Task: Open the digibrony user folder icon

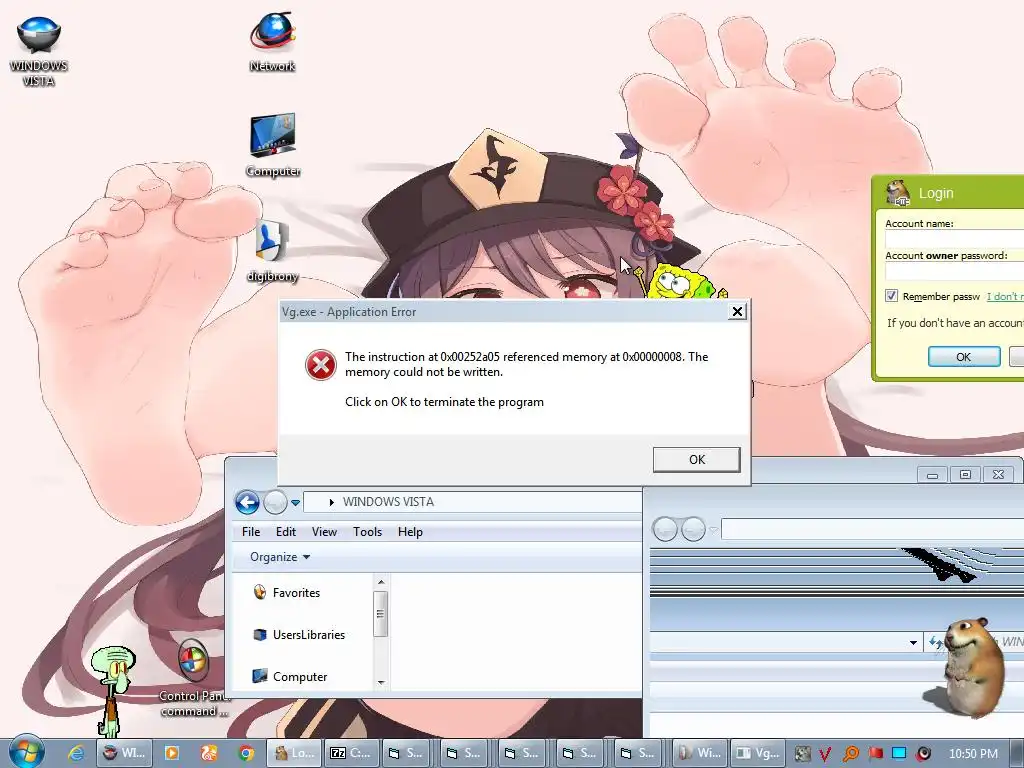Action: coord(272,251)
